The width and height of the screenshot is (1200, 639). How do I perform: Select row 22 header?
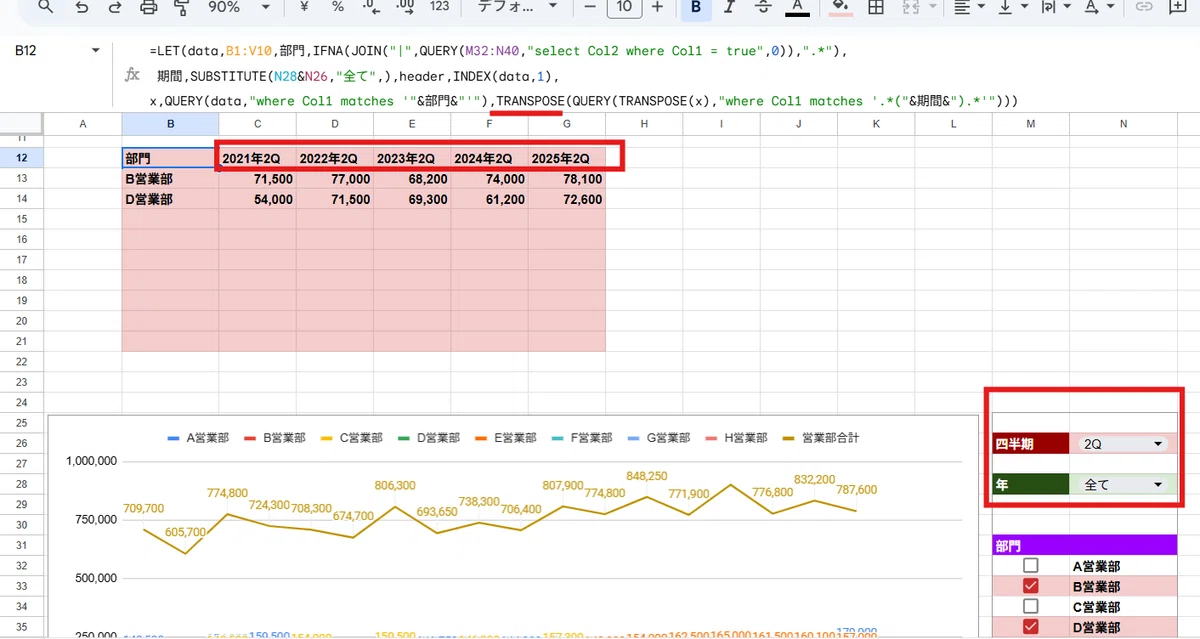click(x=22, y=361)
